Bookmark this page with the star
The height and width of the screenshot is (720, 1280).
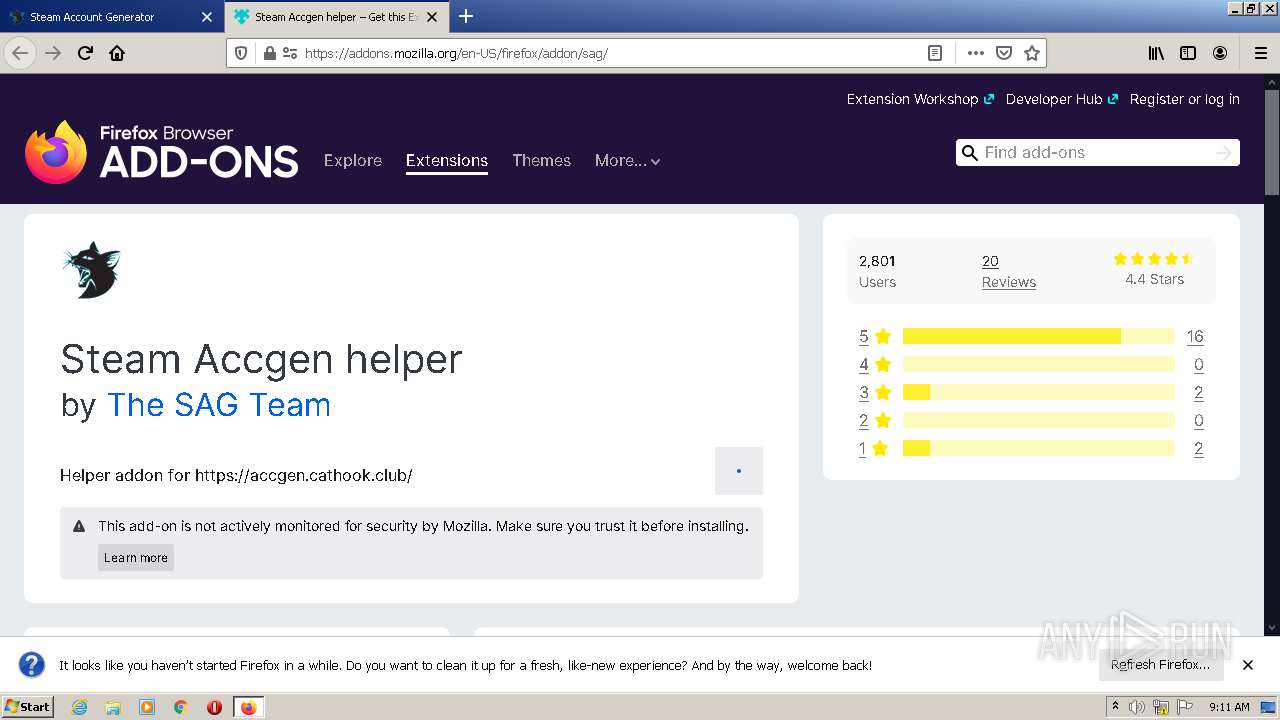pyautogui.click(x=1032, y=53)
